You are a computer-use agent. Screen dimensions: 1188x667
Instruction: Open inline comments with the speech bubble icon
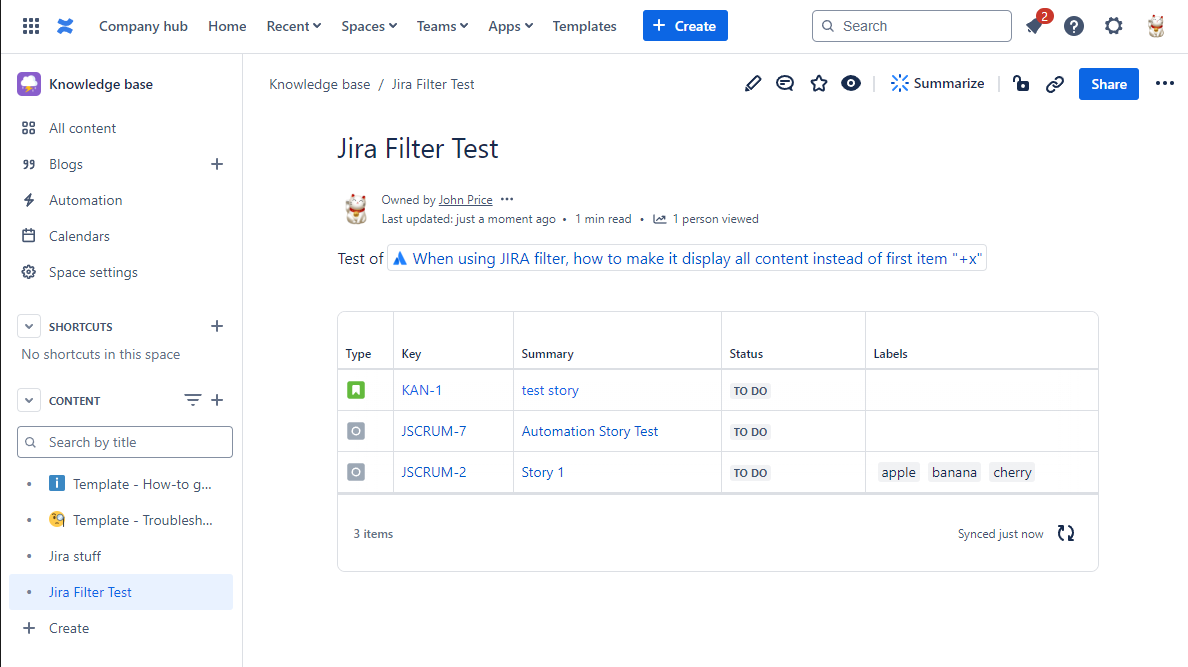(785, 84)
